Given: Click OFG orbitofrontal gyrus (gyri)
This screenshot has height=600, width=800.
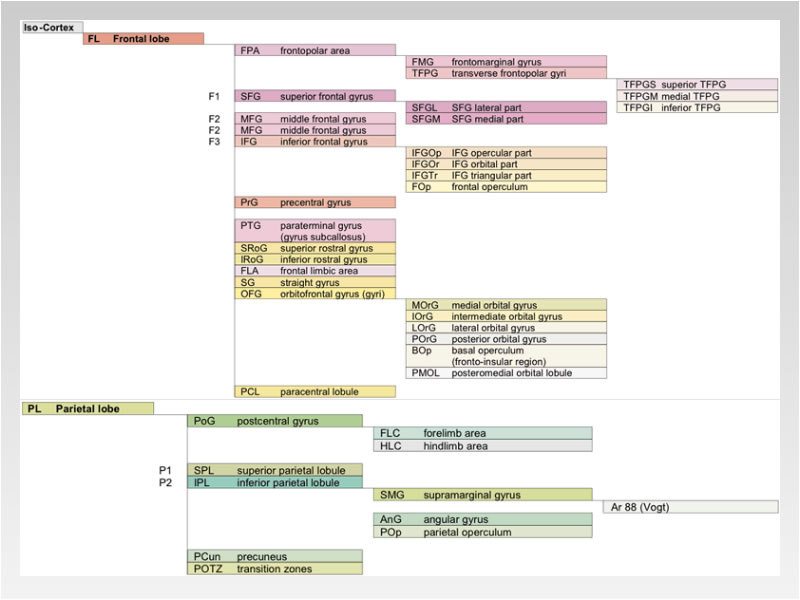Looking at the screenshot, I should point(315,293).
